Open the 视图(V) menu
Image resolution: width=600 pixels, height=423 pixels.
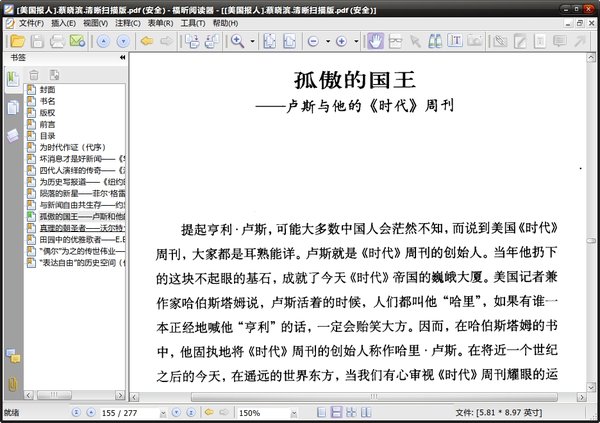[96, 23]
